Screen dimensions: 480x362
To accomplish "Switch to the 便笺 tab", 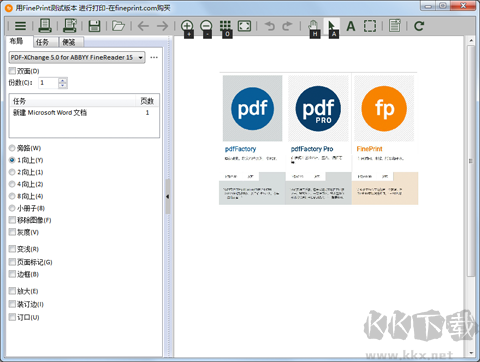I will [69, 42].
